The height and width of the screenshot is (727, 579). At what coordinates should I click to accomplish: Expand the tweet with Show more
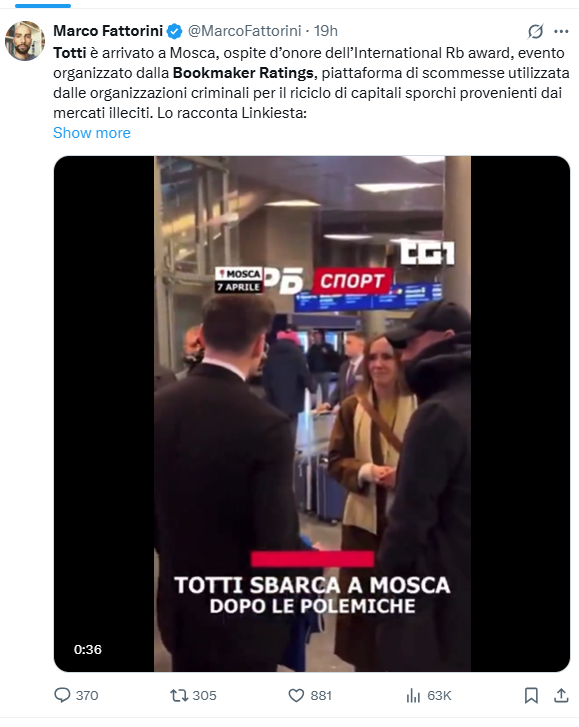92,133
